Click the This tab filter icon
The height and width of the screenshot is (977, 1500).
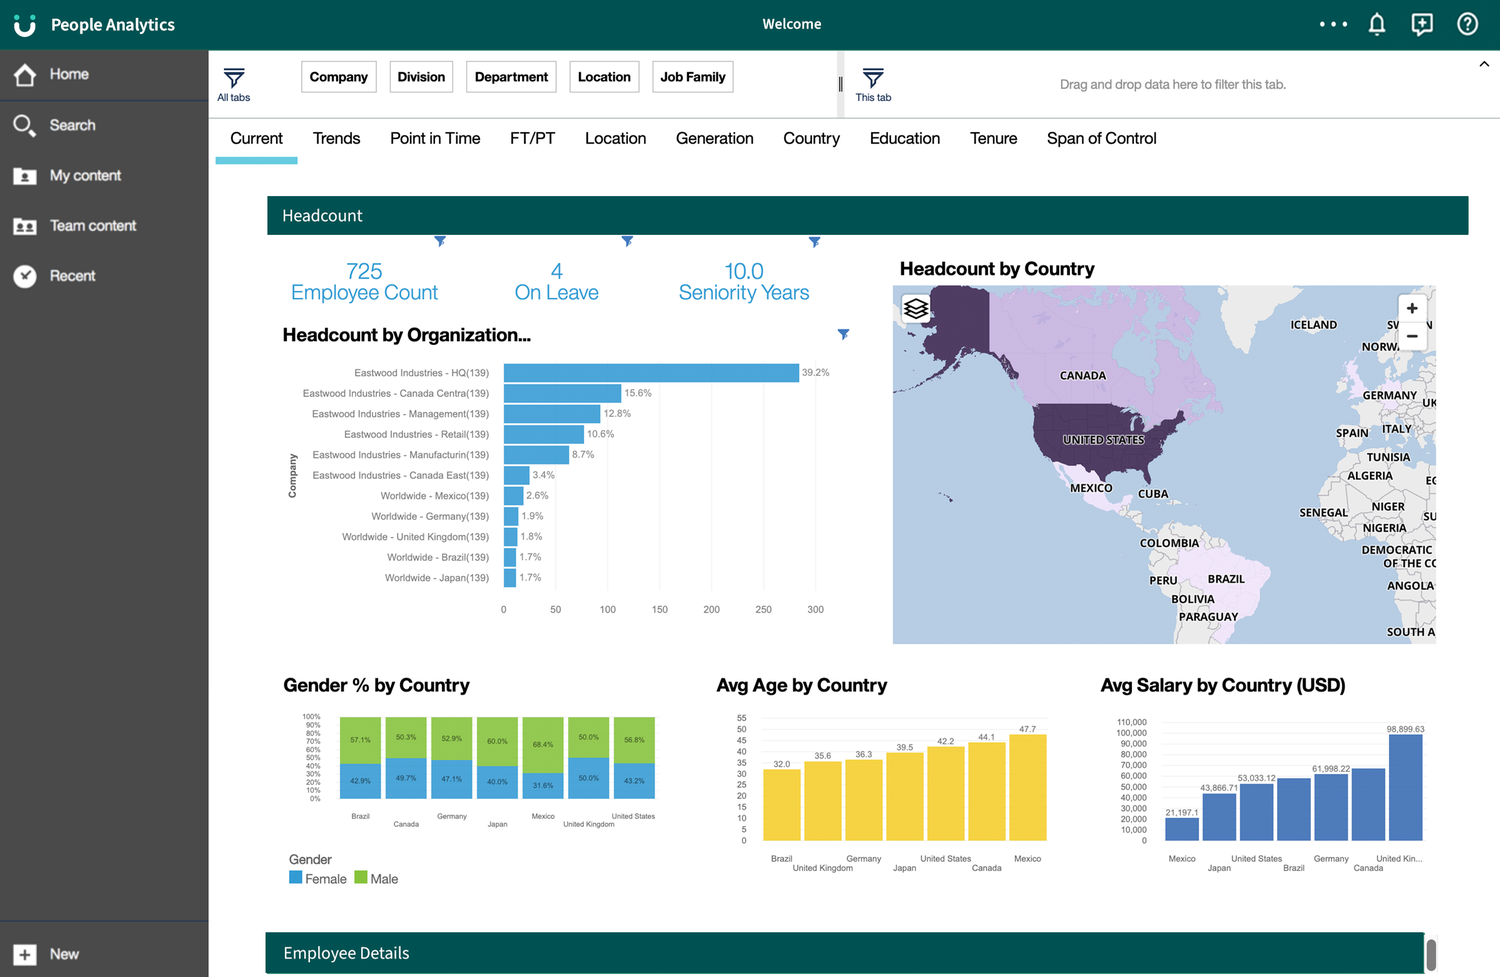pyautogui.click(x=873, y=79)
